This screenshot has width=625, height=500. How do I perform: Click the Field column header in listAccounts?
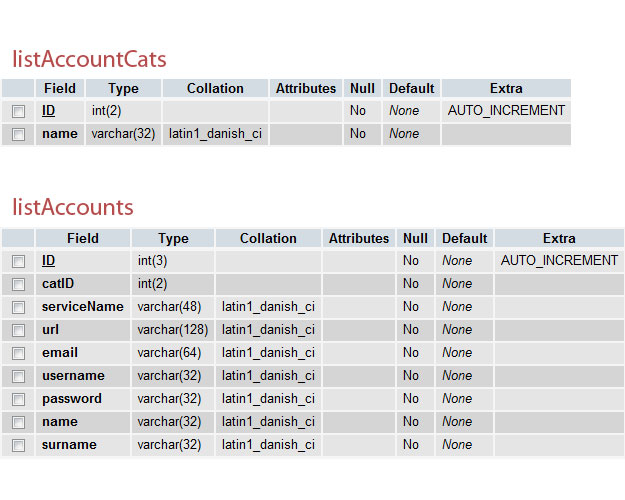(x=83, y=238)
